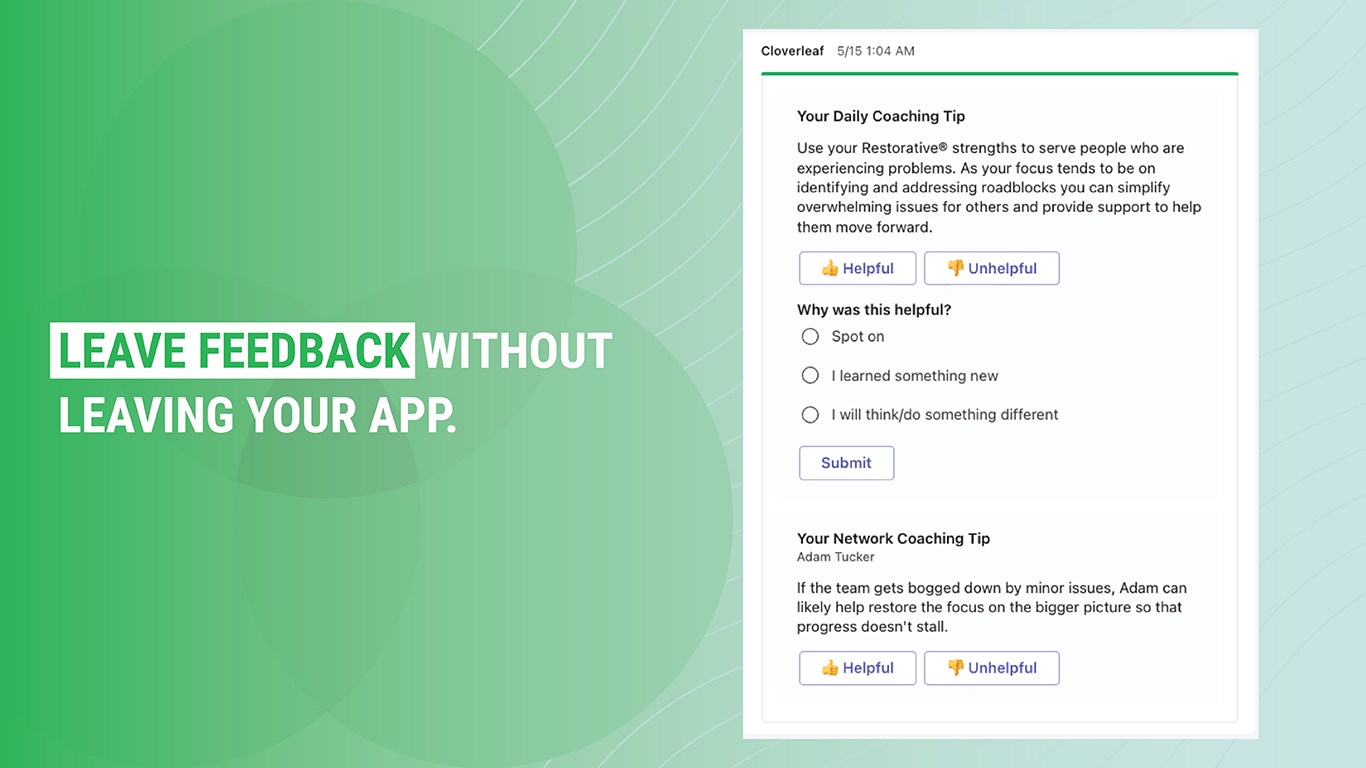Click the thumbs-down icon under the Network Coaching Tip

(x=955, y=668)
